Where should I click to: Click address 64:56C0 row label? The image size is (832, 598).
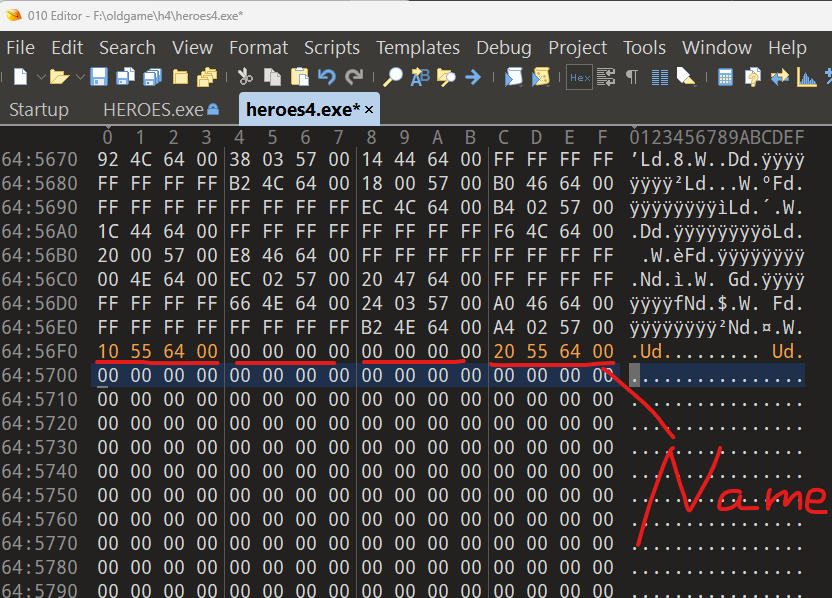40,279
